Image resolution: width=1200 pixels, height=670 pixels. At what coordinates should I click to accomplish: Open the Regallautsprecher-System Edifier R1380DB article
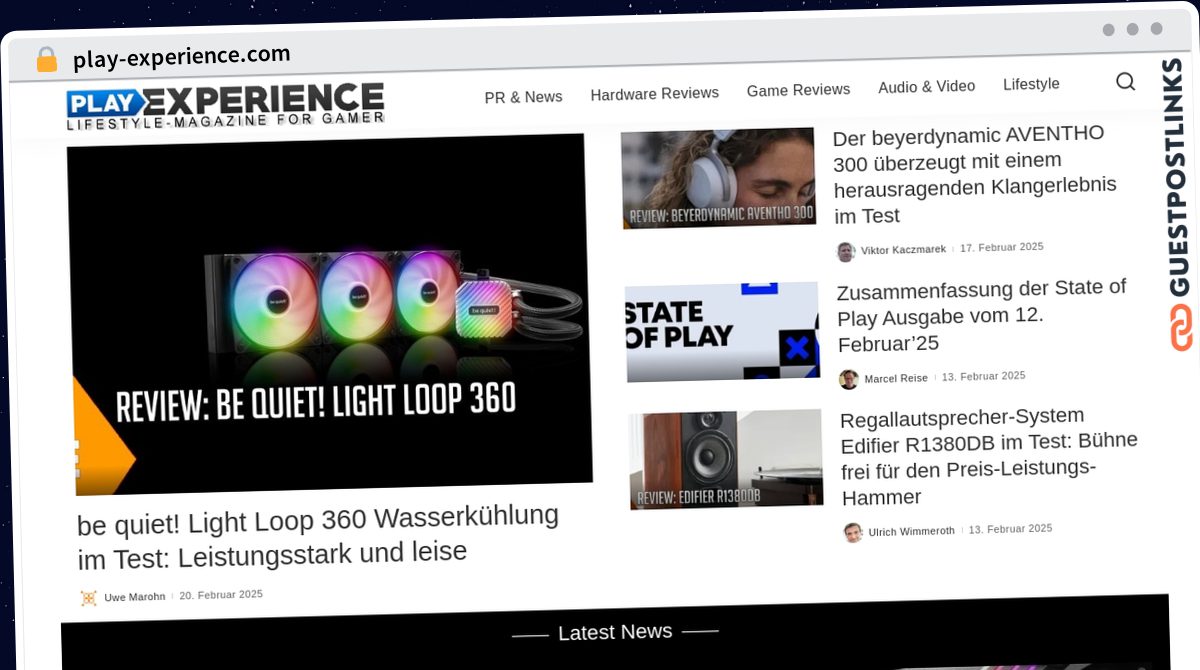tap(989, 456)
